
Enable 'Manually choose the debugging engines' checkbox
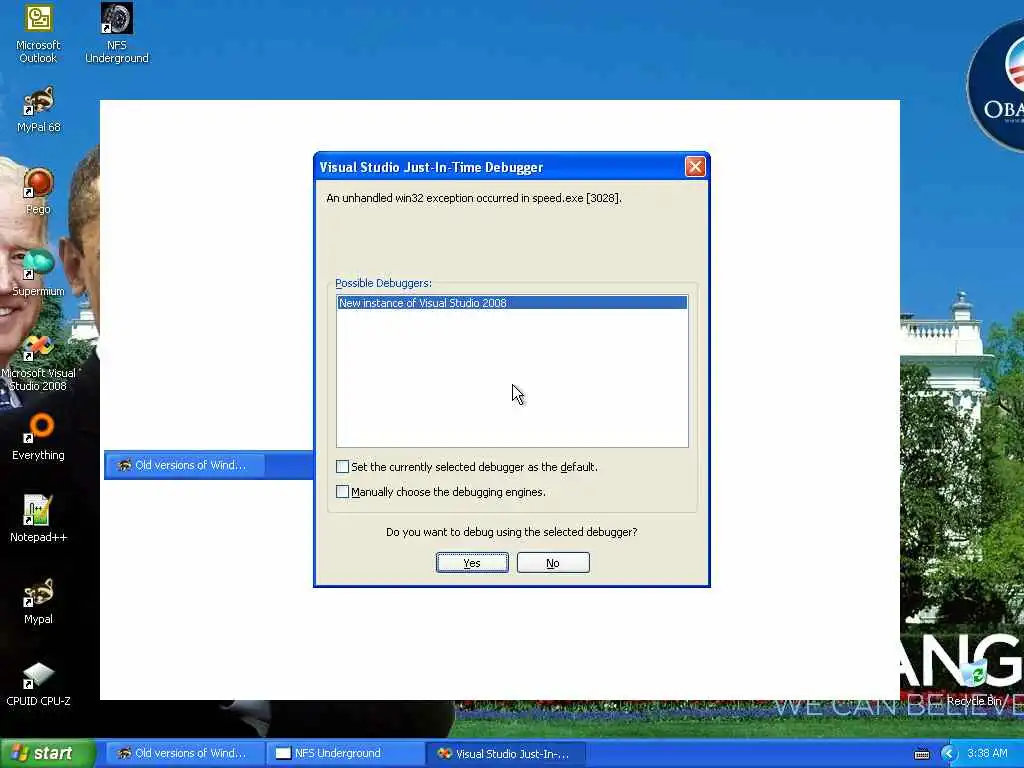pyautogui.click(x=342, y=491)
